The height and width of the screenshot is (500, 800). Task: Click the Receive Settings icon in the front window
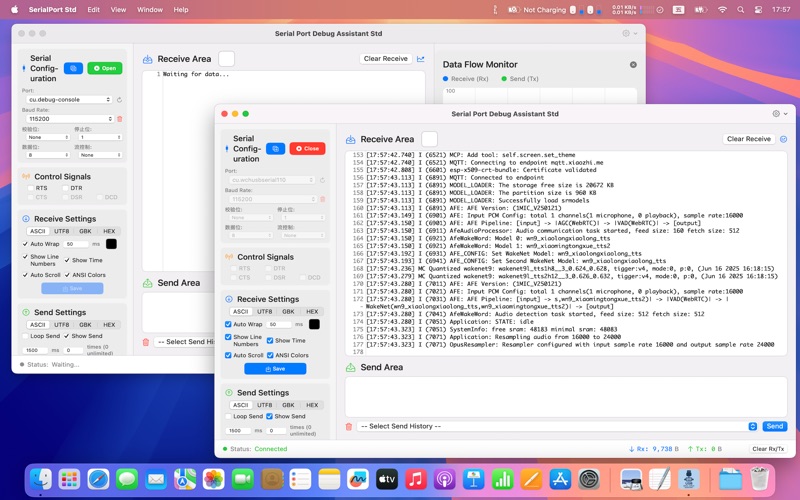[x=229, y=299]
